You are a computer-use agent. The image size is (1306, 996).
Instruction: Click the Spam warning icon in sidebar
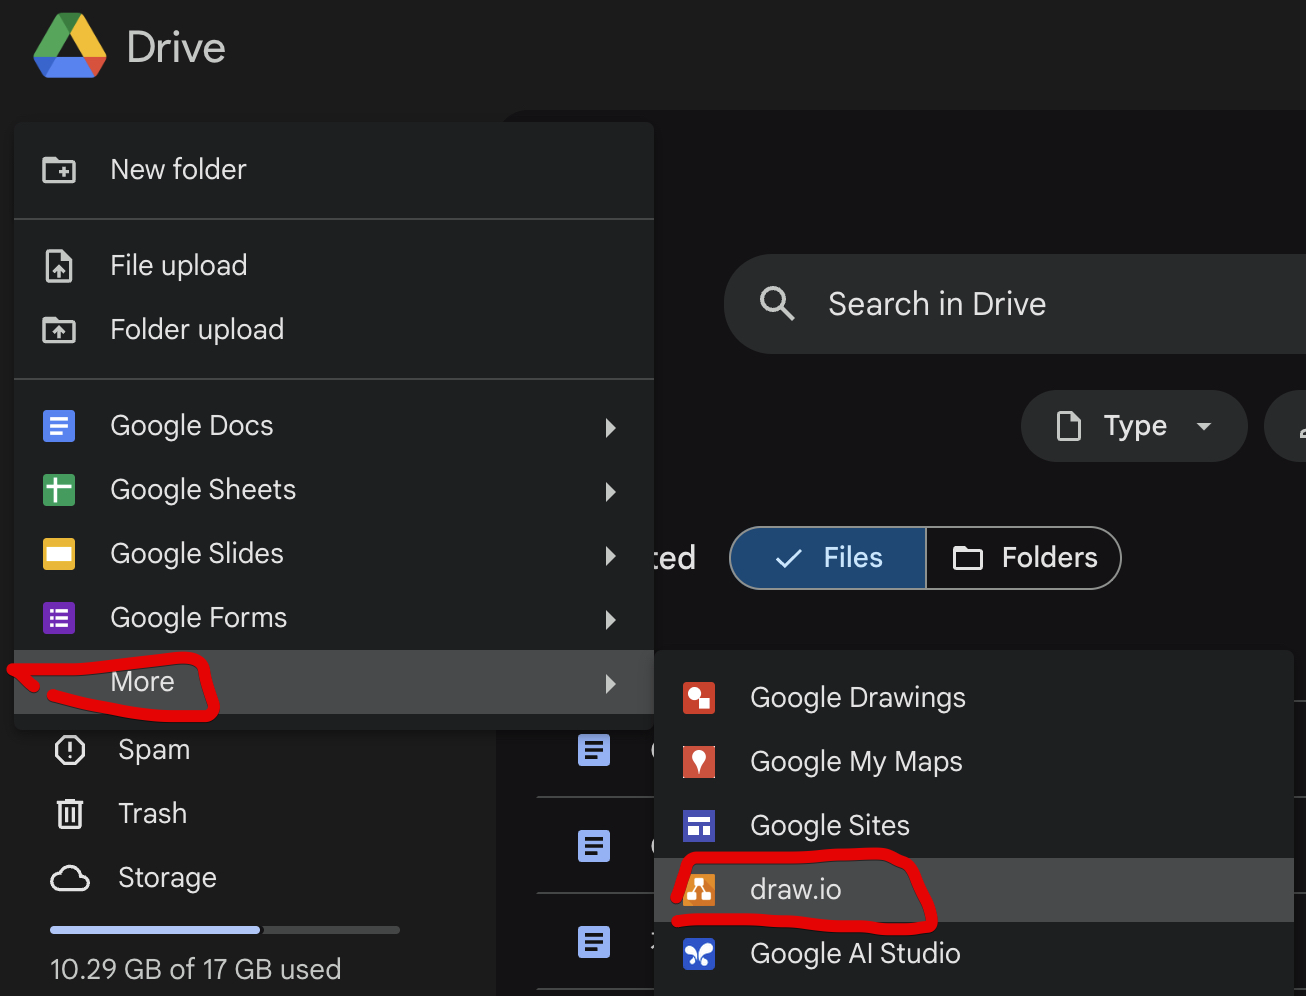[x=70, y=750]
